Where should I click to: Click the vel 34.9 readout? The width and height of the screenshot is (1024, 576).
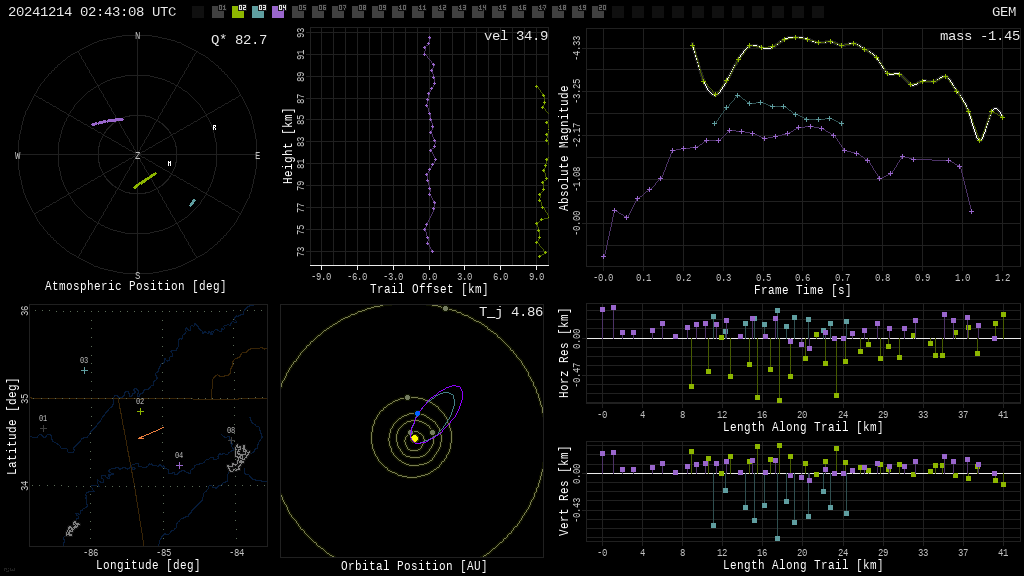[x=516, y=36]
